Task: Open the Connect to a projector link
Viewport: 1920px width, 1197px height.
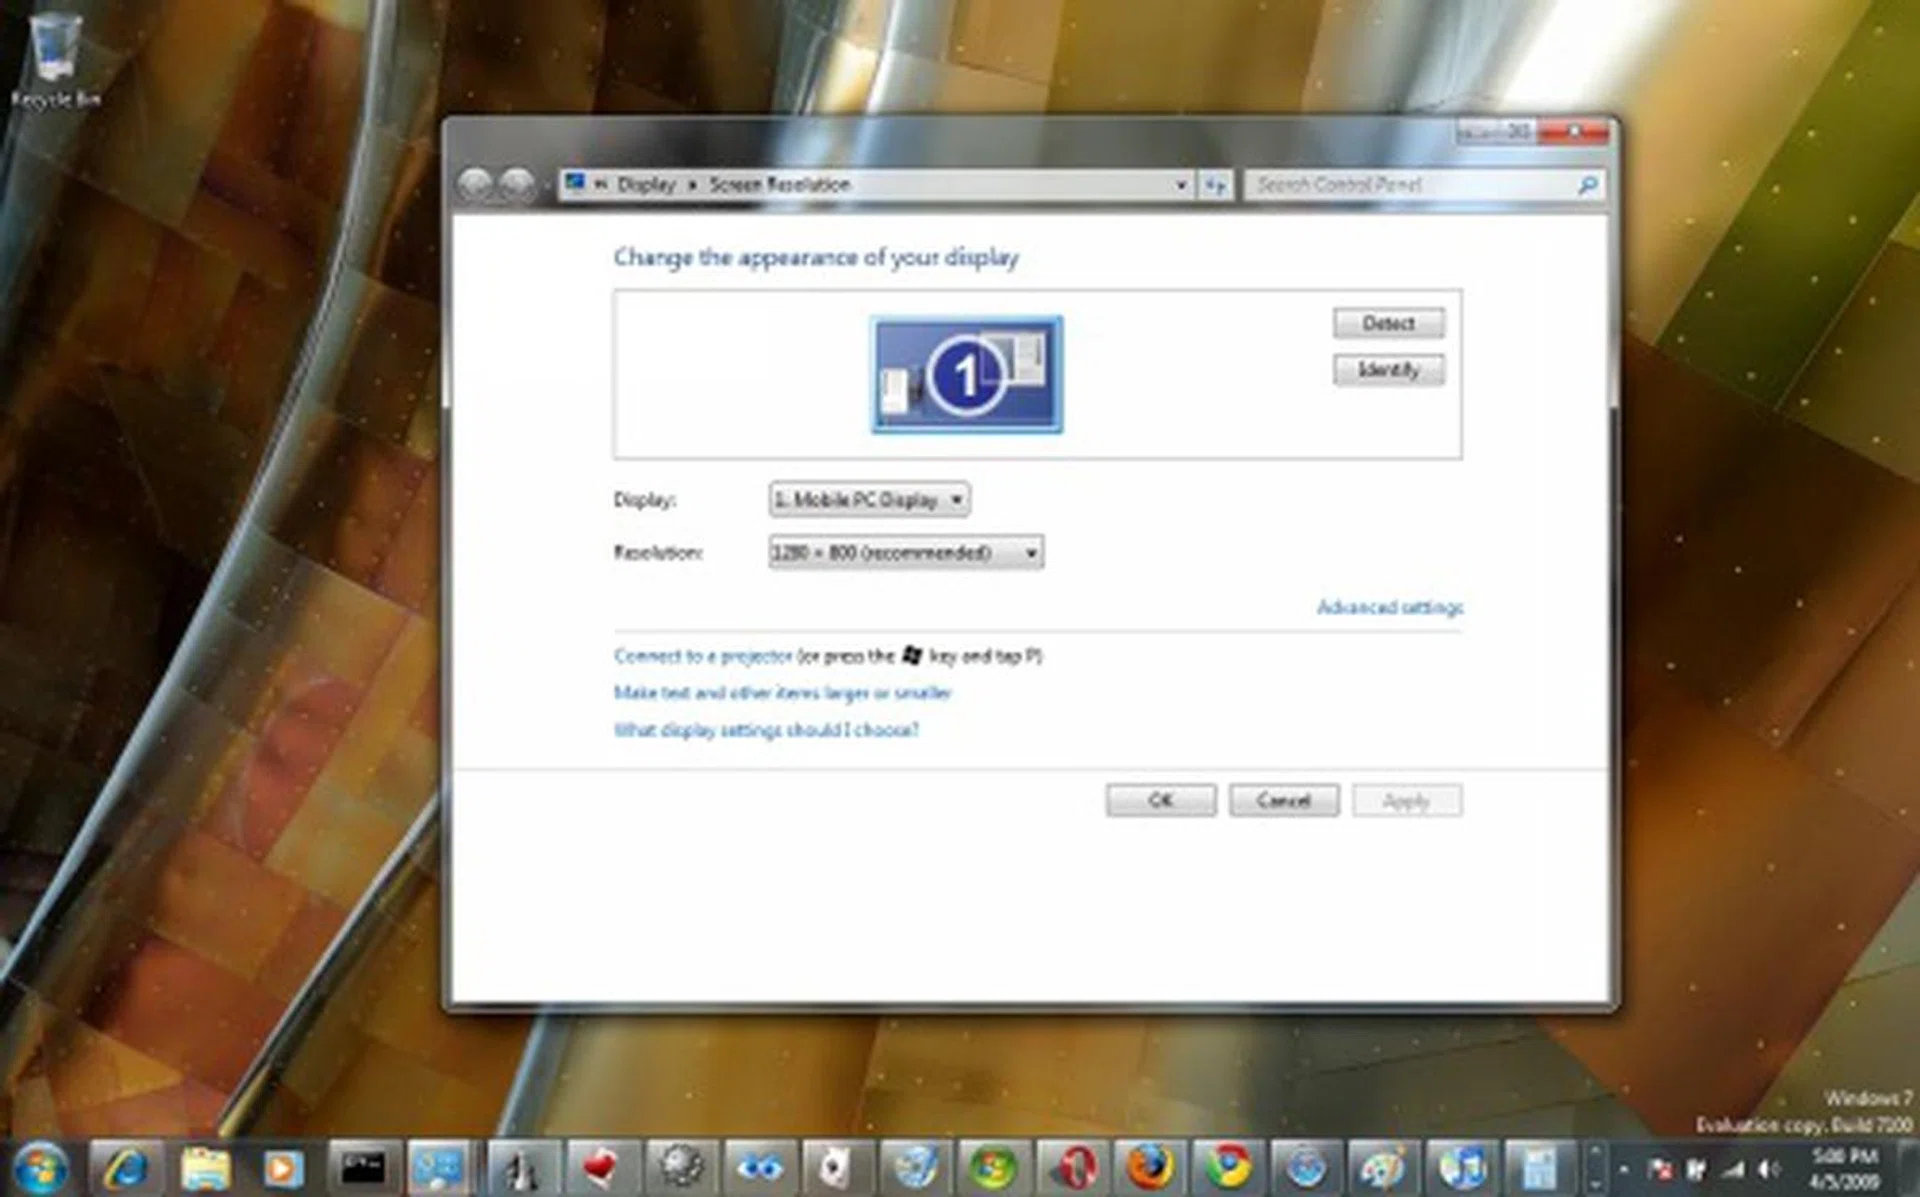Action: (x=703, y=656)
